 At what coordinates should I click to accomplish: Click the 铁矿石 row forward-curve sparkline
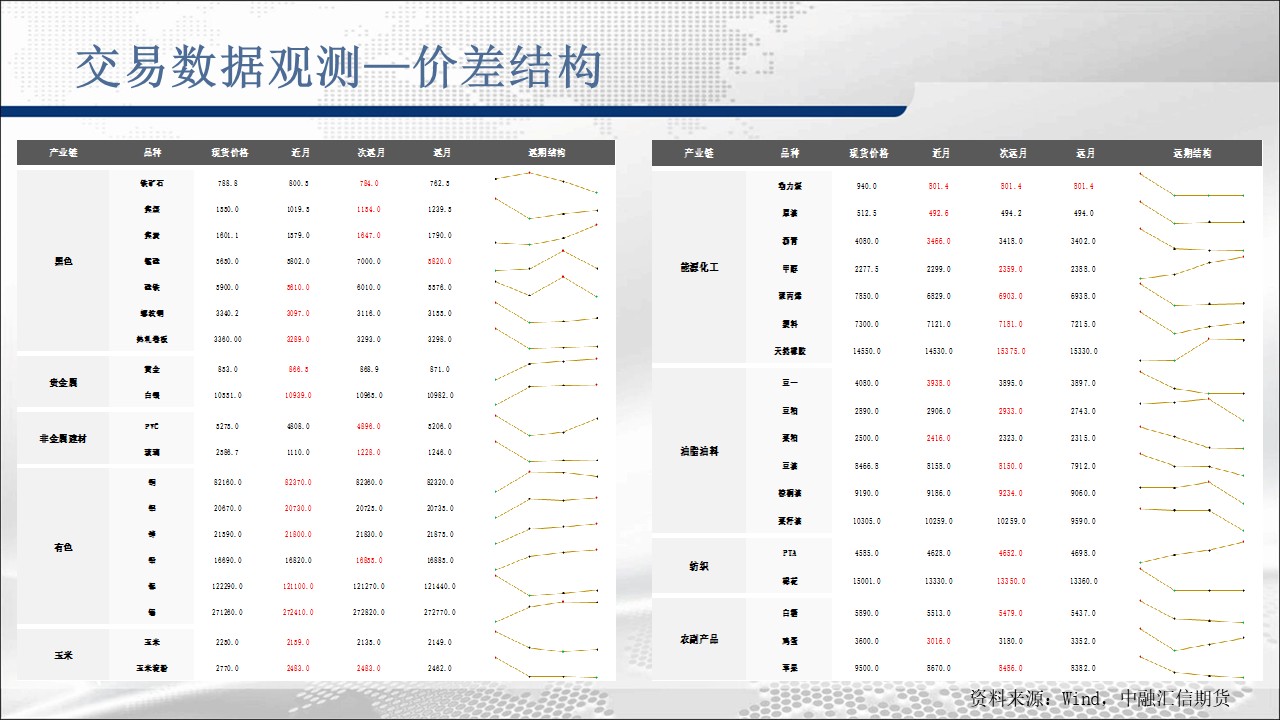pos(546,181)
